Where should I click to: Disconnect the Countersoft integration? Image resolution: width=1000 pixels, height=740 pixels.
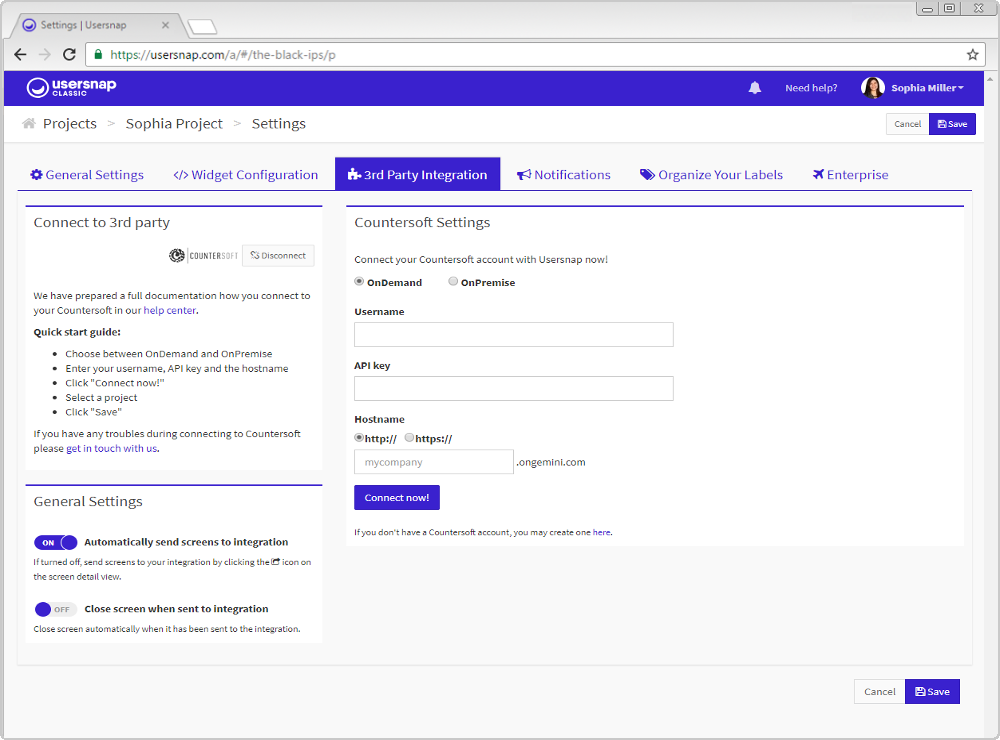point(278,255)
